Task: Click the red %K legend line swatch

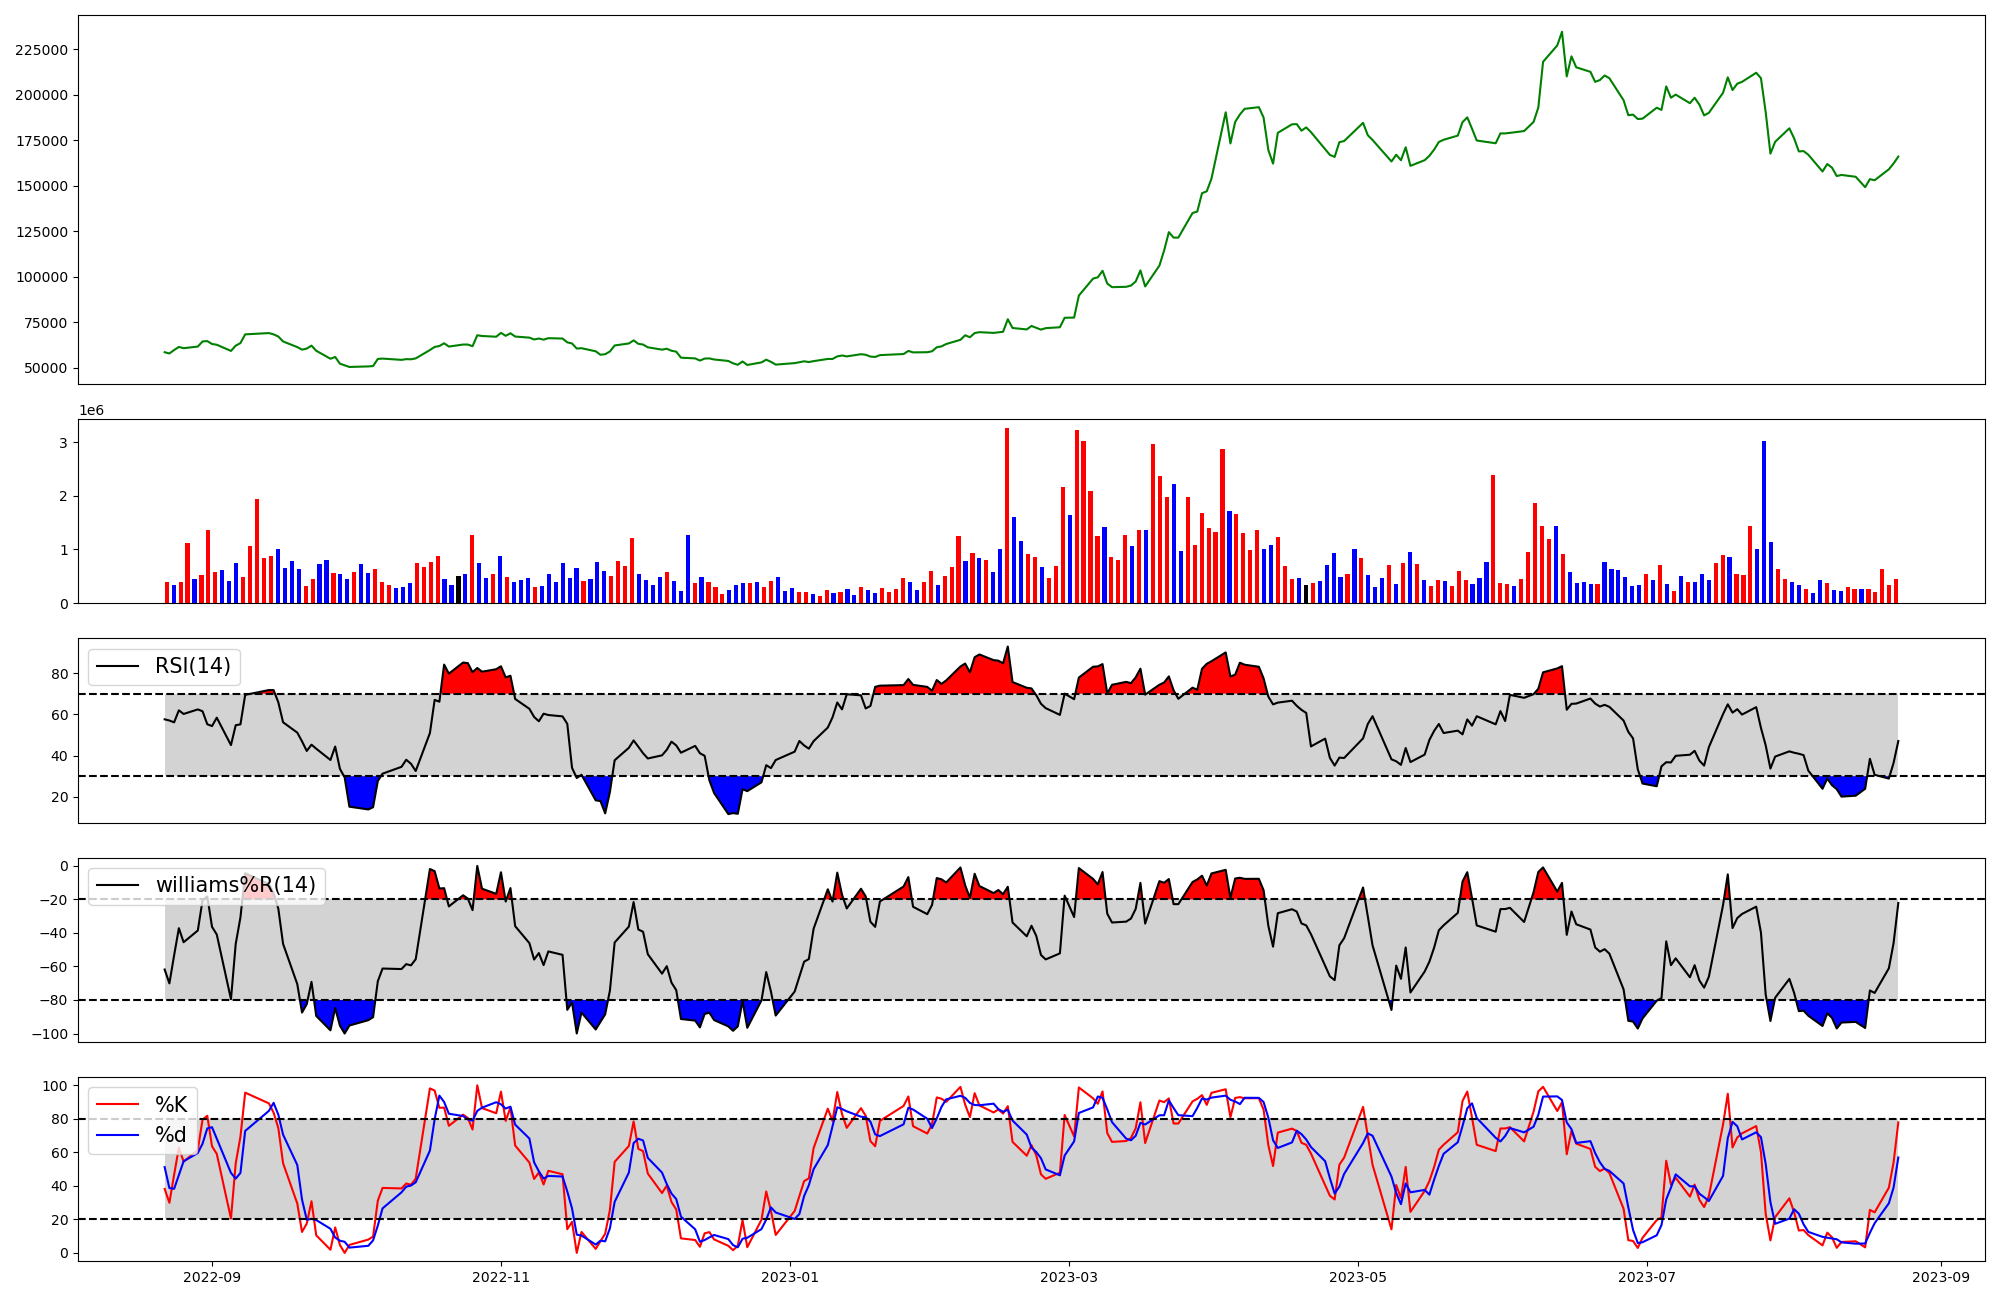Action: tap(116, 1105)
